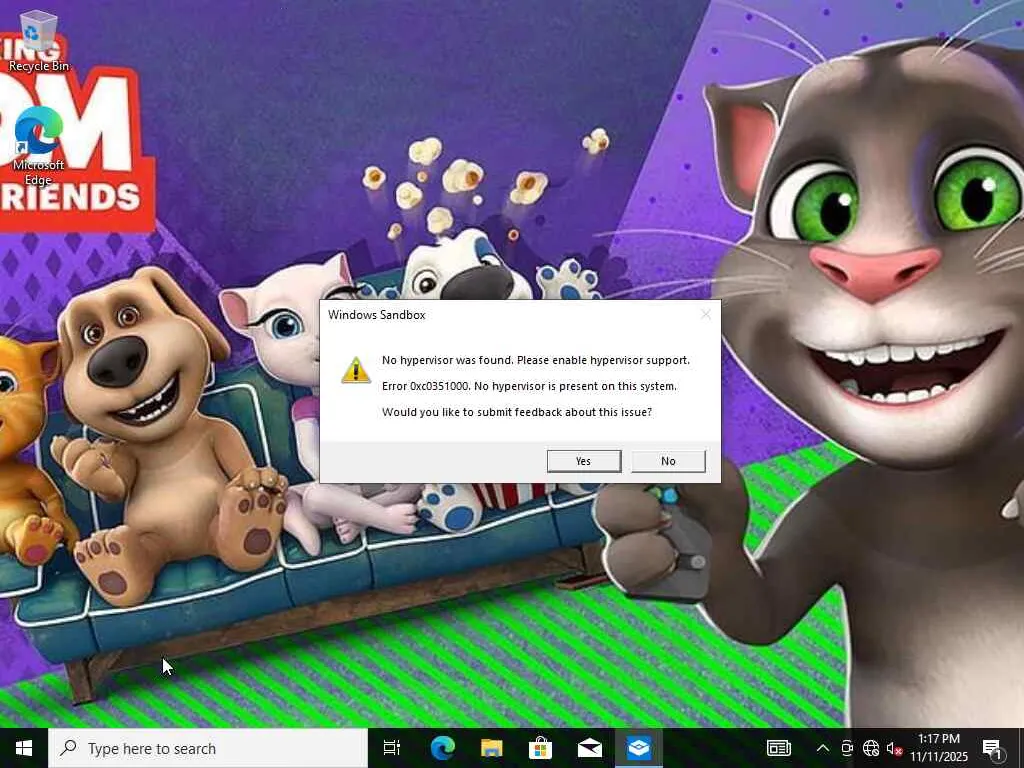Click the Error 0xc0351000 message text

point(529,386)
